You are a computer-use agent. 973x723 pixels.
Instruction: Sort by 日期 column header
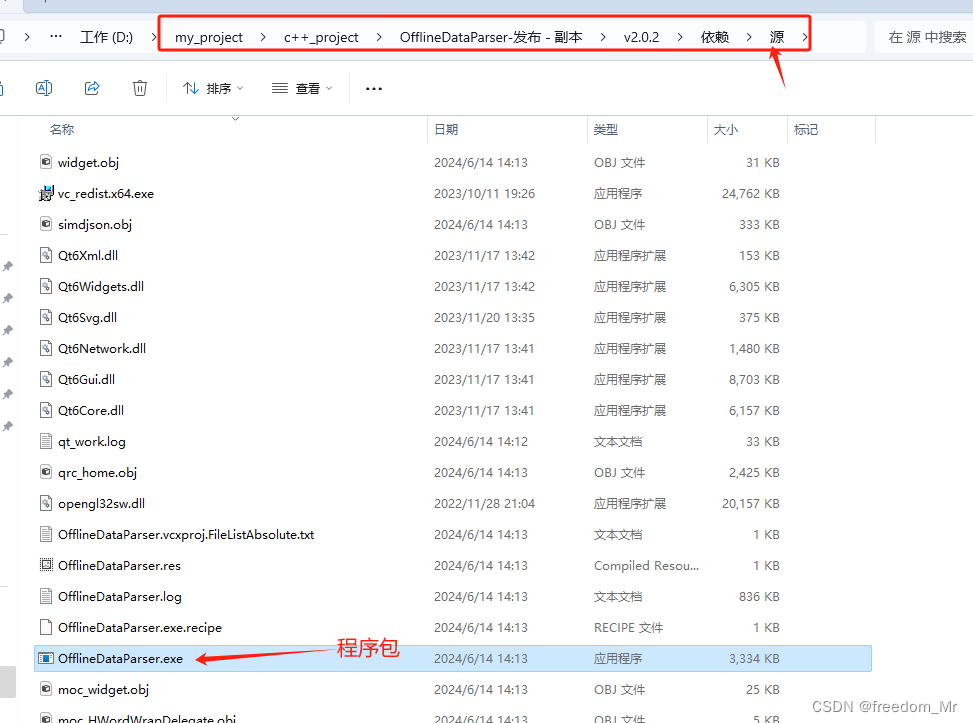click(x=446, y=129)
